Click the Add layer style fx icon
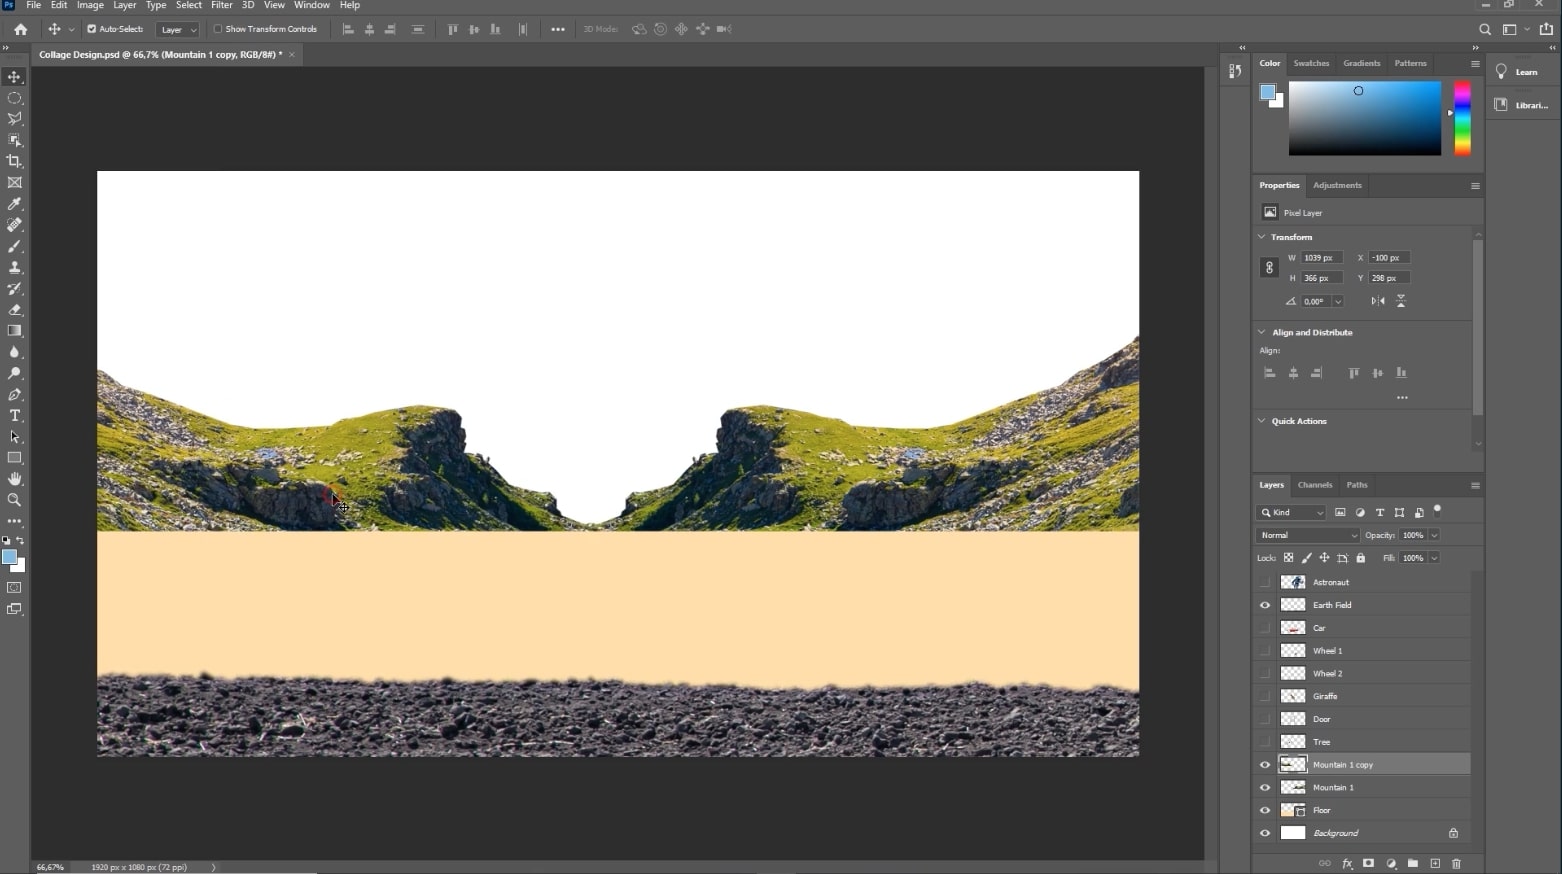1562x874 pixels. [x=1346, y=864]
